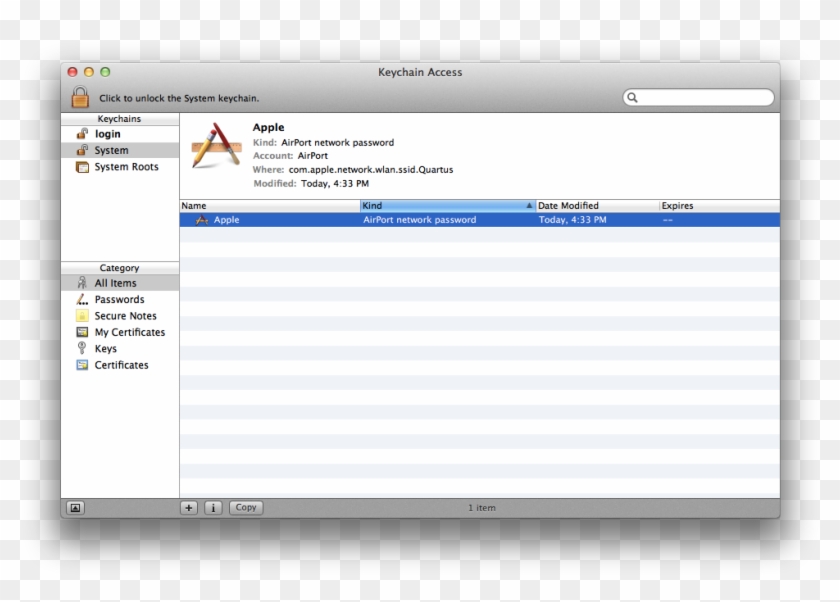The width and height of the screenshot is (840, 602).
Task: Select the Keys category
Action: pyautogui.click(x=105, y=349)
